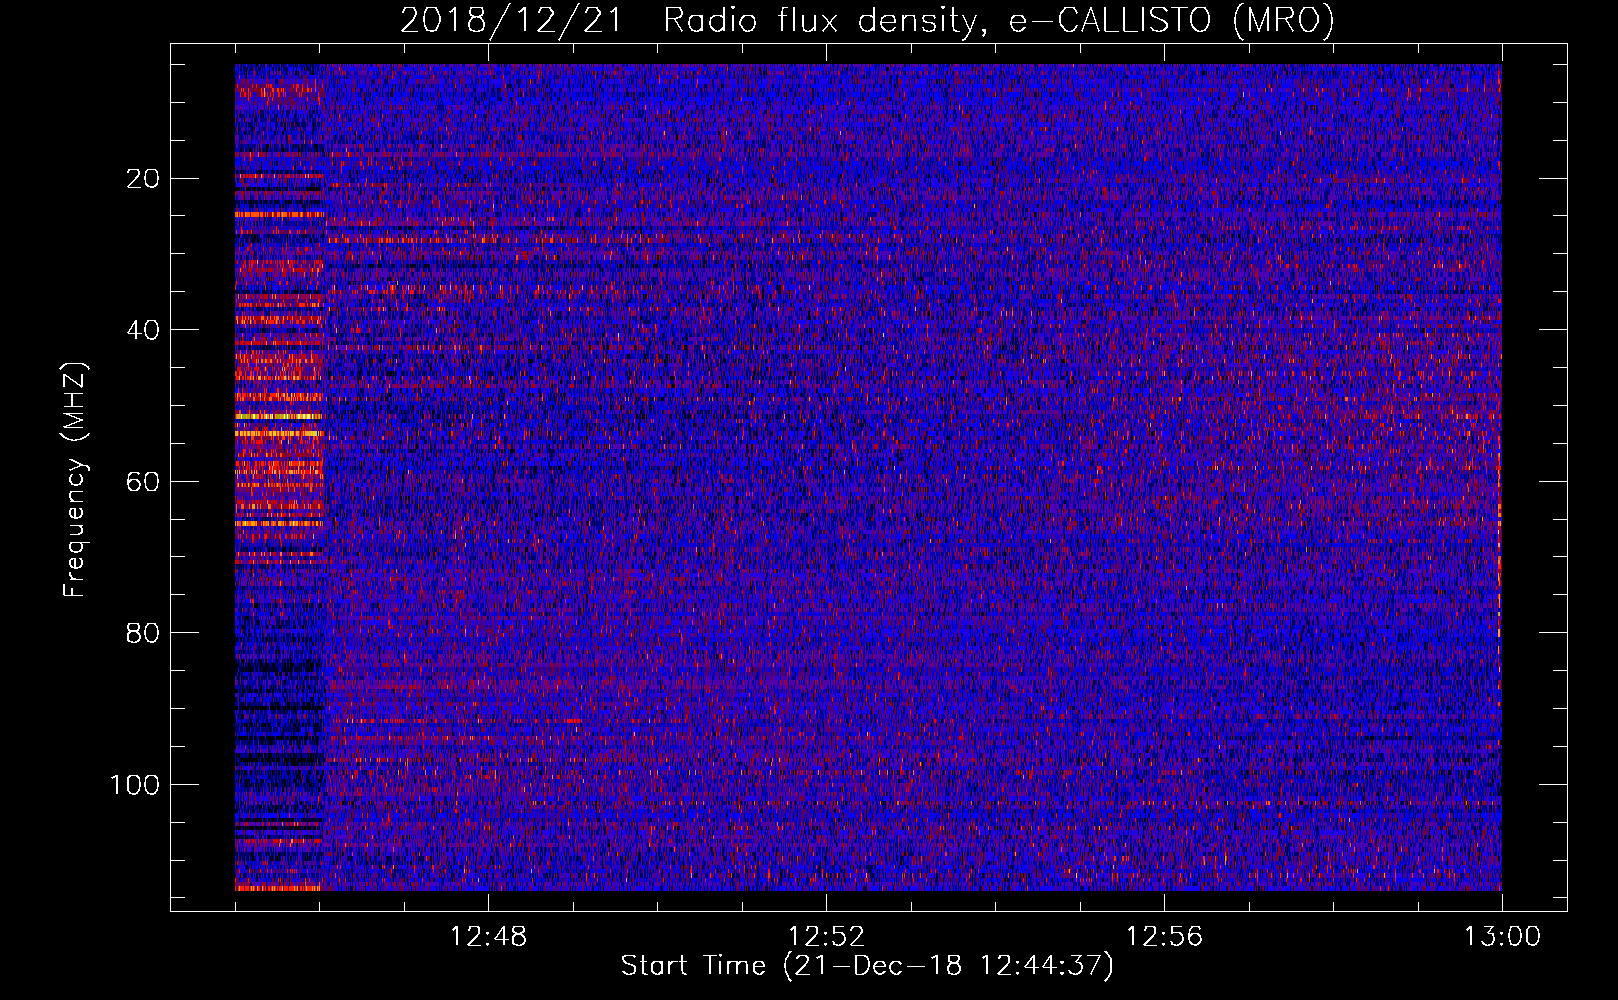Click the 60 frequency tick label
The image size is (1618, 1000).
143,482
